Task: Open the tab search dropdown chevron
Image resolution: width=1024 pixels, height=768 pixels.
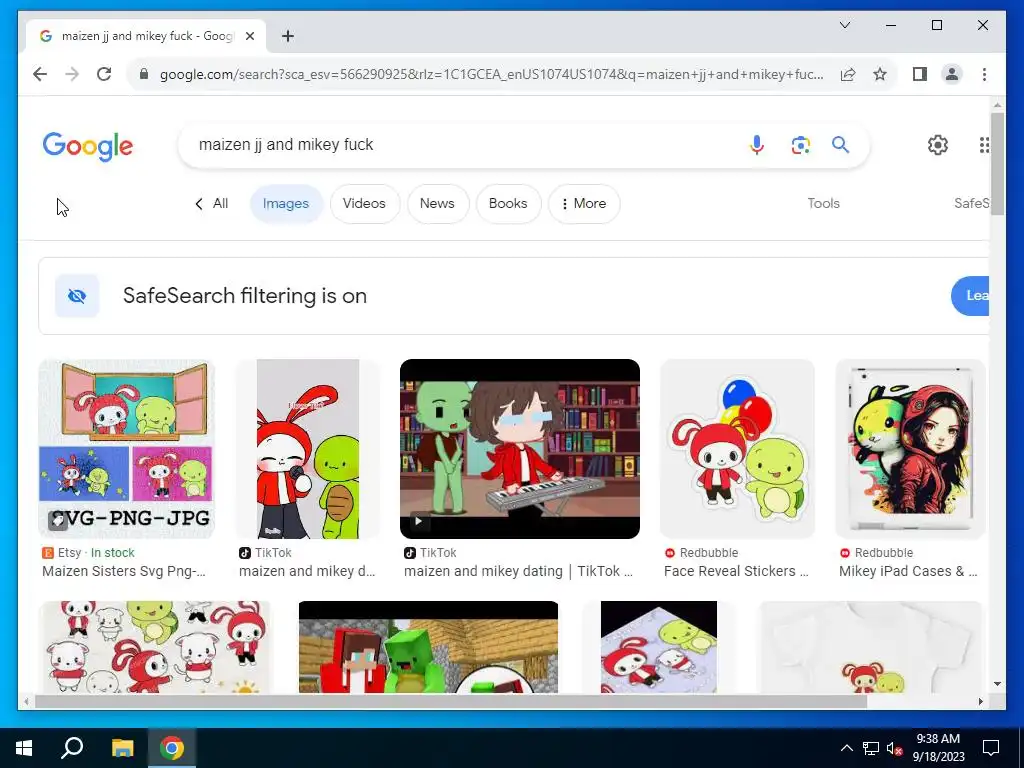Action: tap(844, 25)
